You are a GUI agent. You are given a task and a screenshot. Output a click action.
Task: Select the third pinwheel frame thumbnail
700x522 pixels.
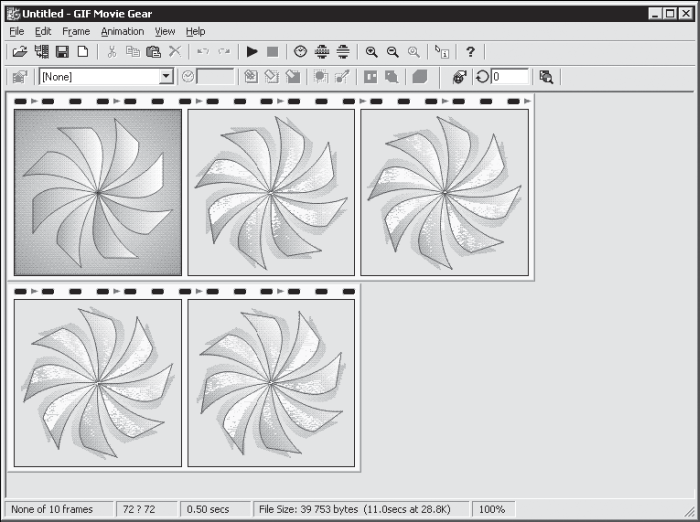pos(445,192)
